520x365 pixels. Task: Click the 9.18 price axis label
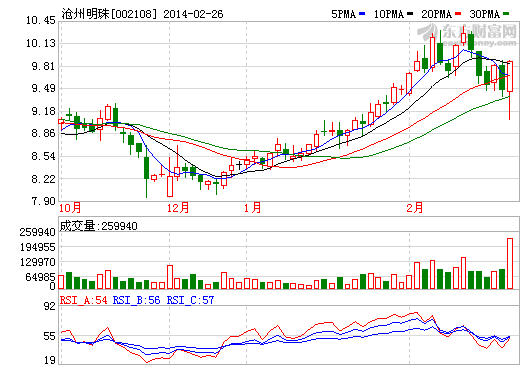[43, 111]
